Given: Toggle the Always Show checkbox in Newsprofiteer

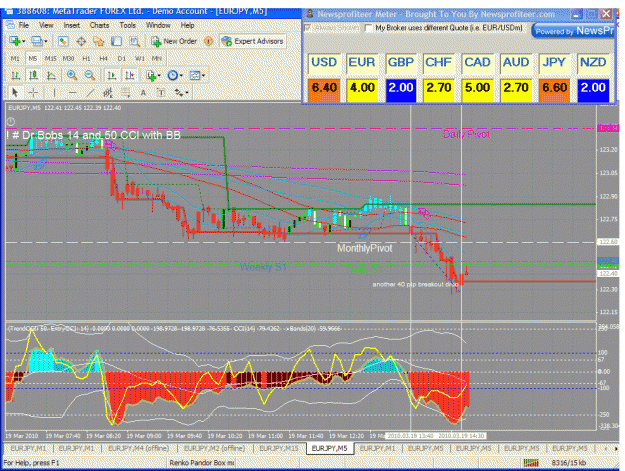Looking at the screenshot, I should (x=308, y=28).
